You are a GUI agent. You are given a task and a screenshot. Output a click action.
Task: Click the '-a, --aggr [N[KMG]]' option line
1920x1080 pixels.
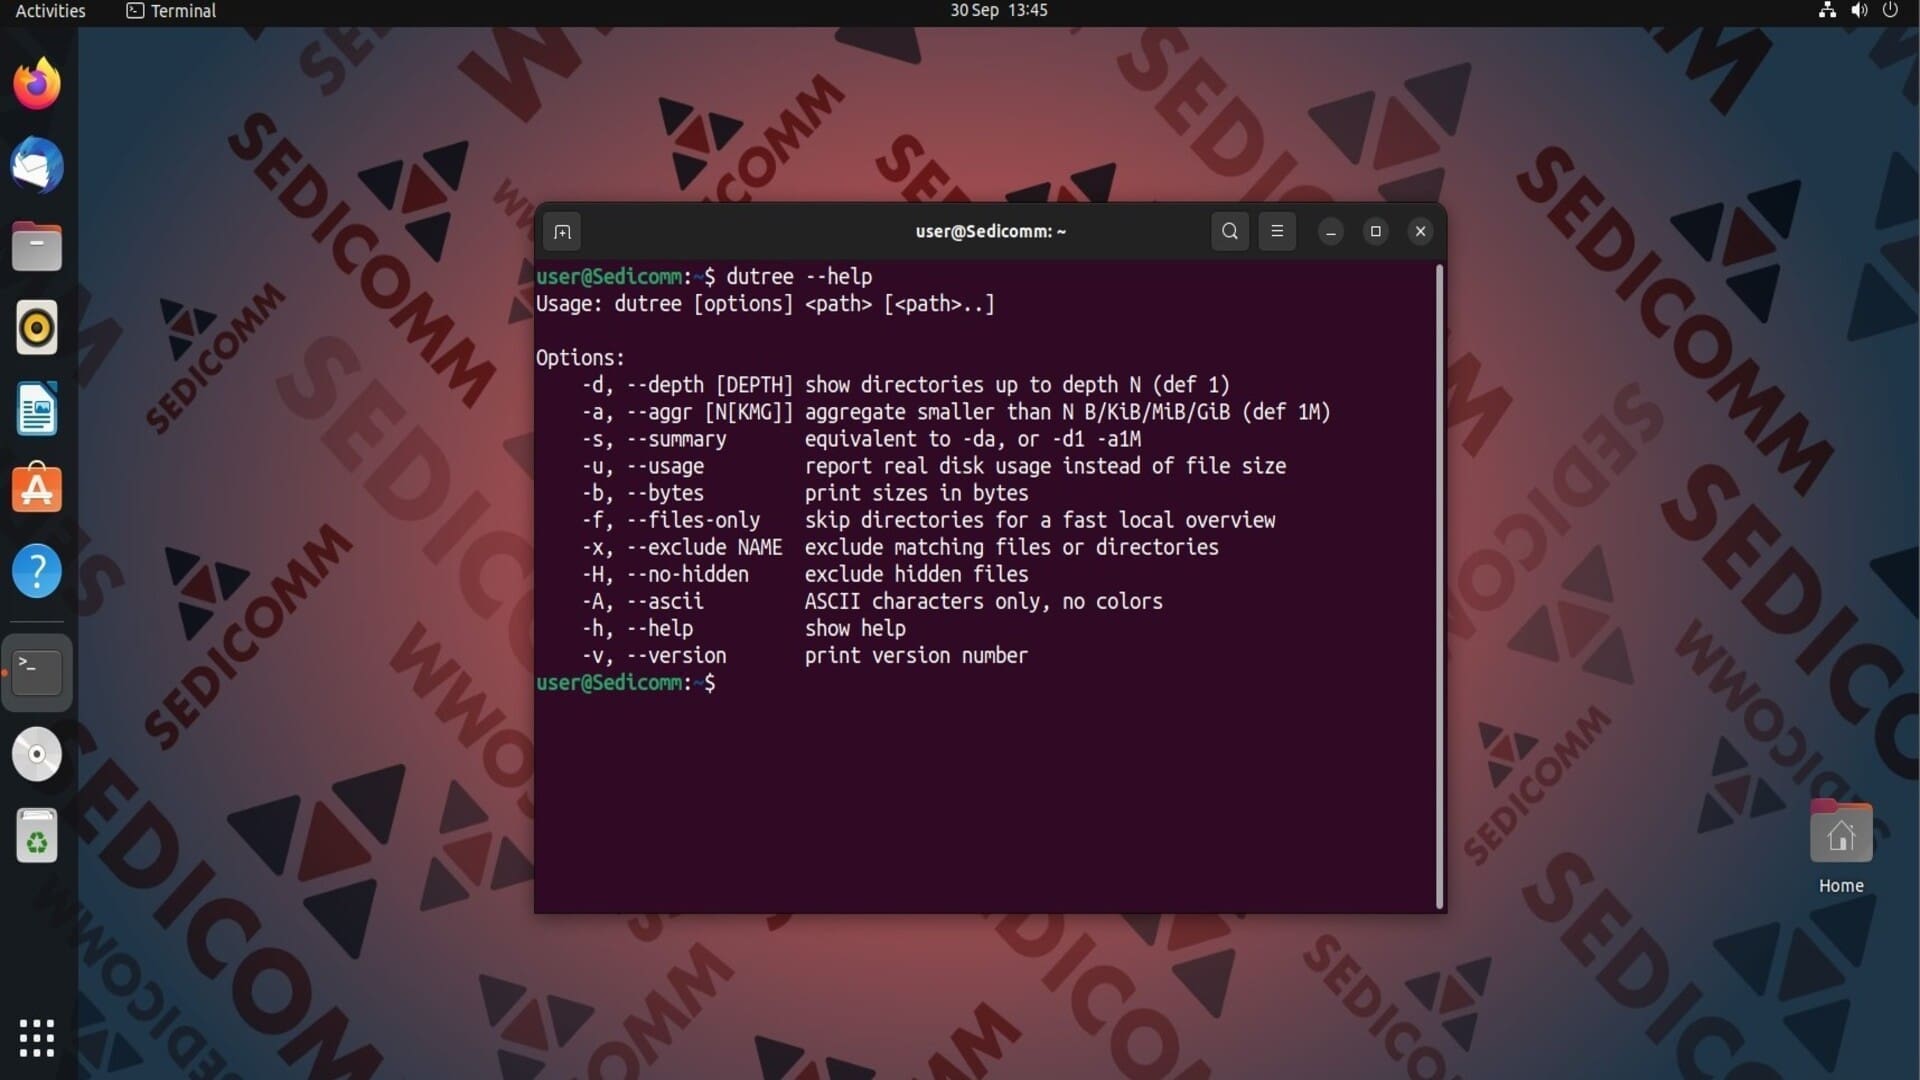click(x=956, y=412)
